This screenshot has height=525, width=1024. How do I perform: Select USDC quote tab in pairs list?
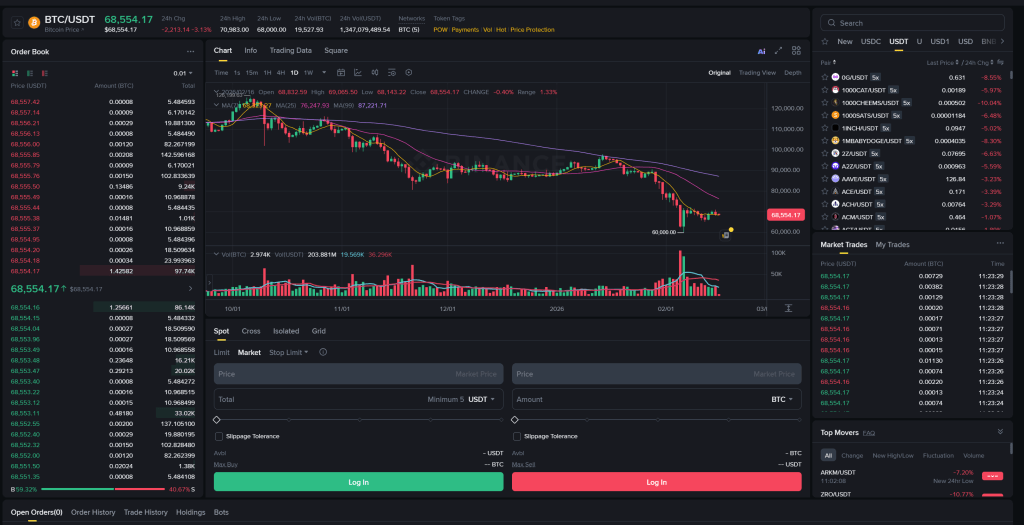click(x=871, y=41)
